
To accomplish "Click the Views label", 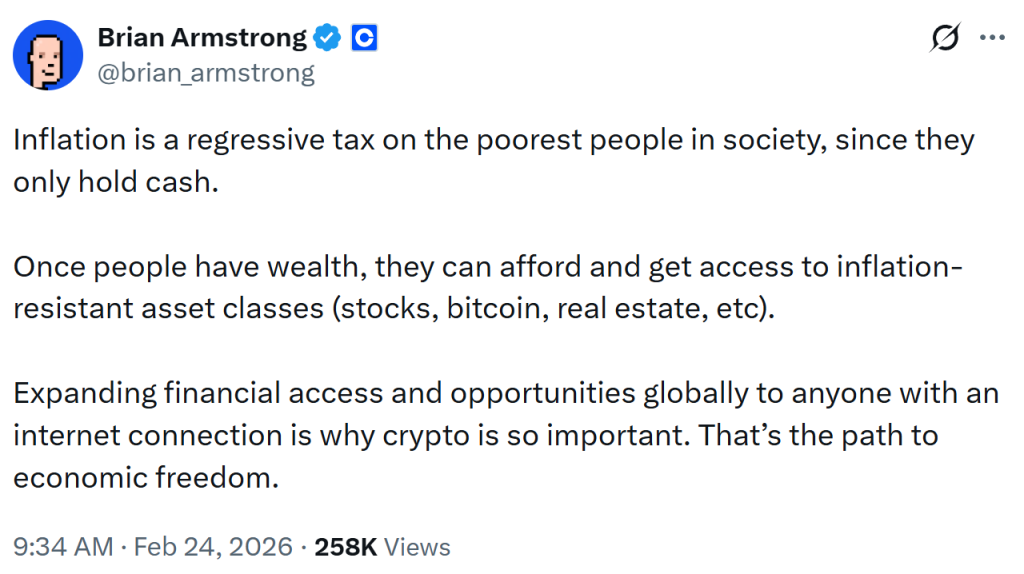I will 417,547.
